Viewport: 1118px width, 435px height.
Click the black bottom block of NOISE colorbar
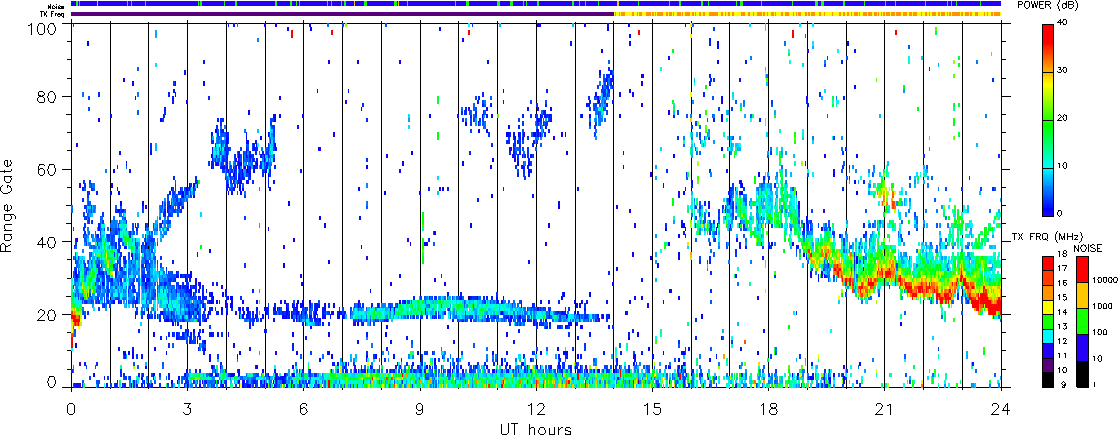pos(1082,374)
